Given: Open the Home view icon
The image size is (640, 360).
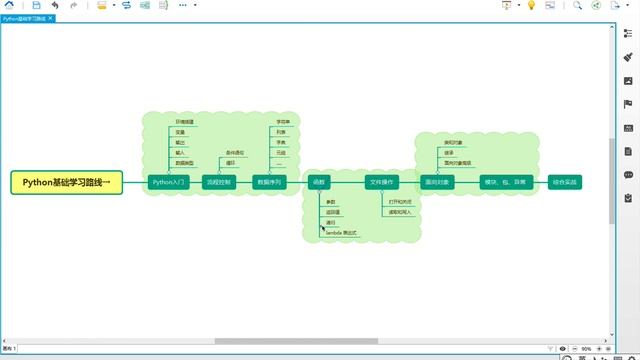Looking at the screenshot, I should (9, 5).
